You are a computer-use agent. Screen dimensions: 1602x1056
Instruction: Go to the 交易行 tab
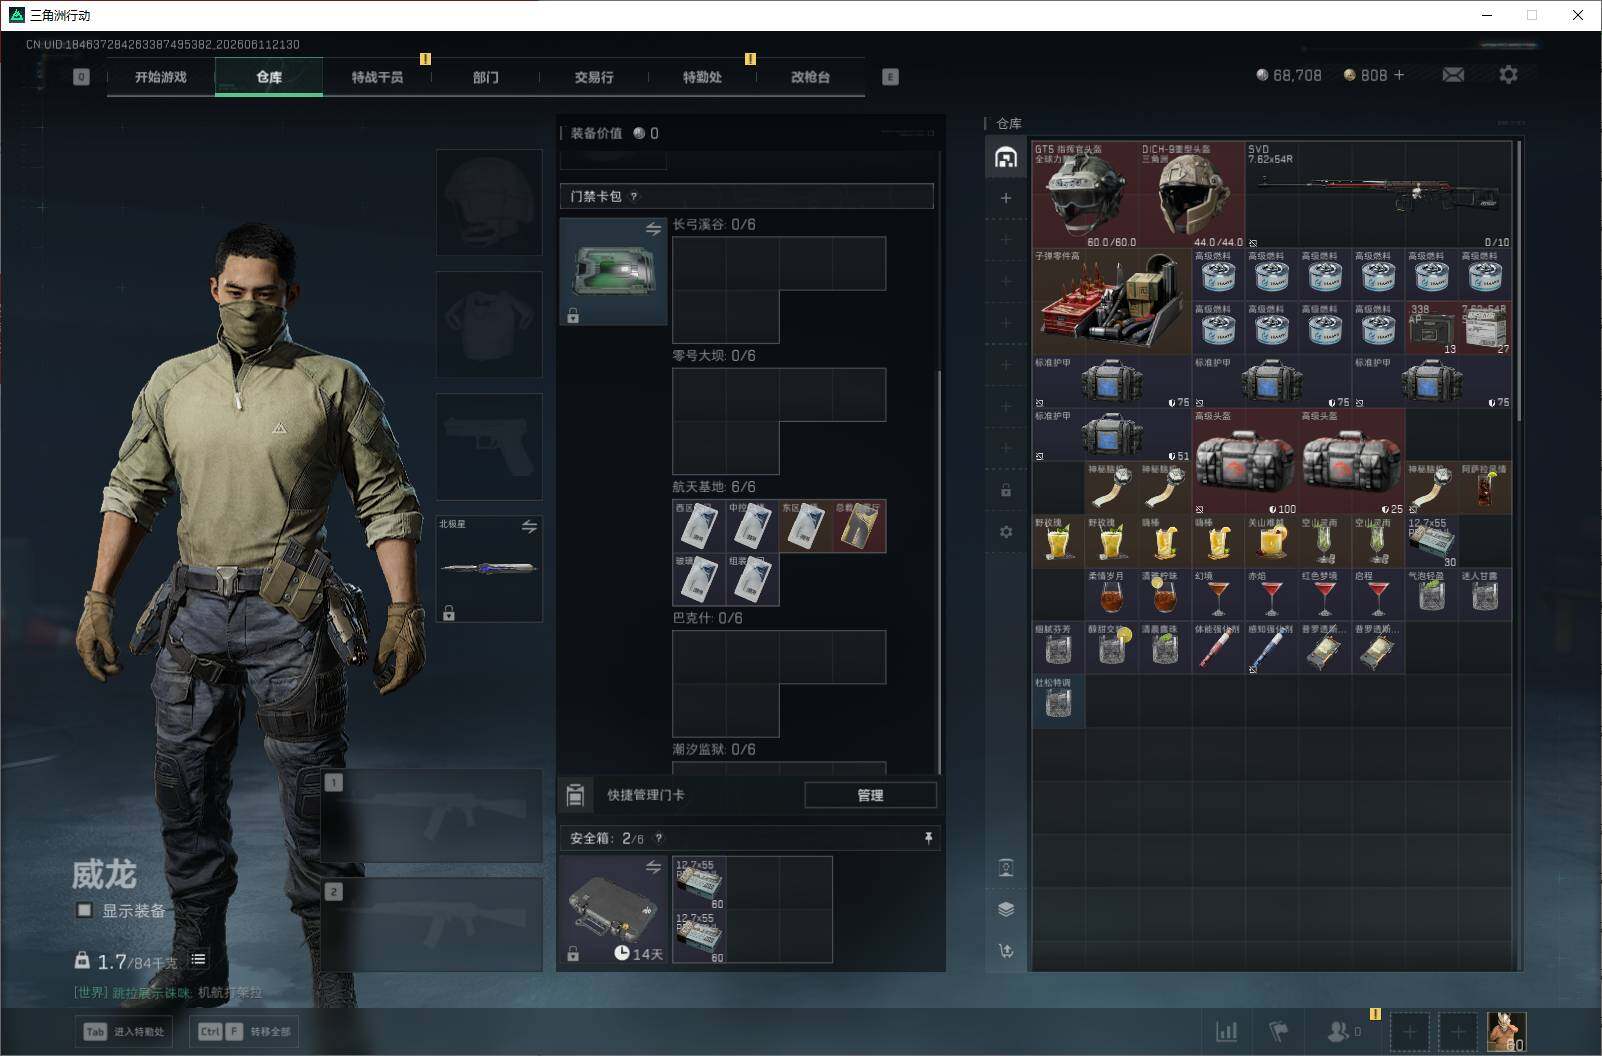pos(594,77)
